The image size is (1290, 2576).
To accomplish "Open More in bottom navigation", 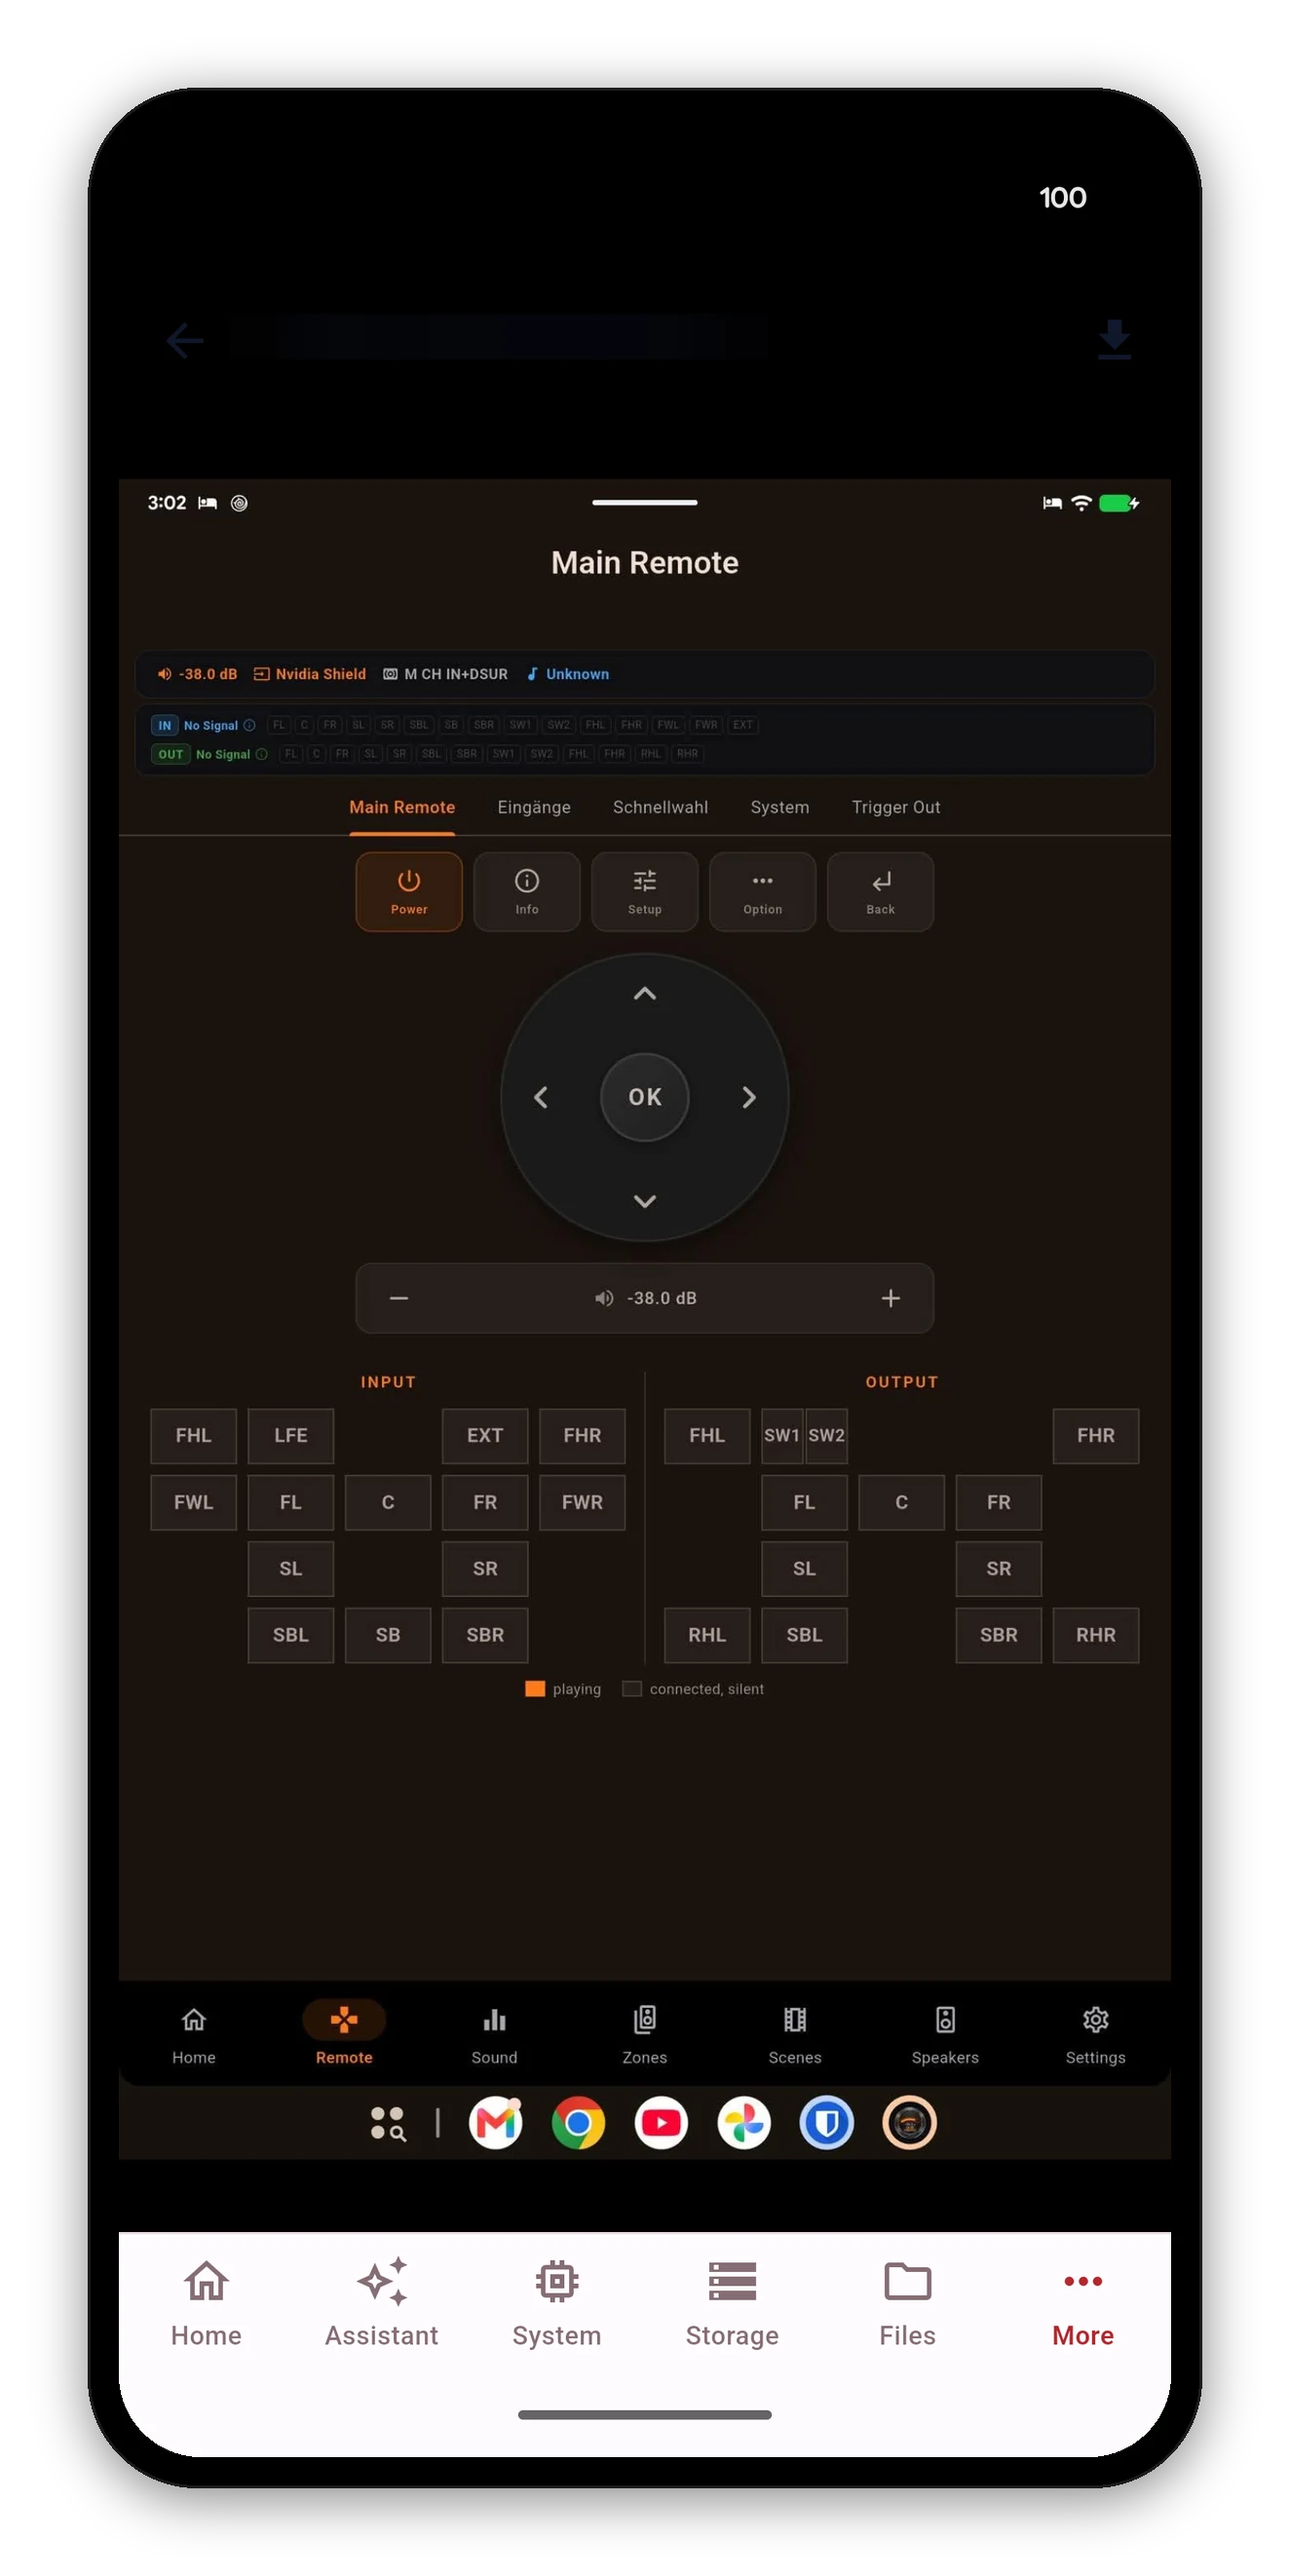I will (x=1083, y=2304).
